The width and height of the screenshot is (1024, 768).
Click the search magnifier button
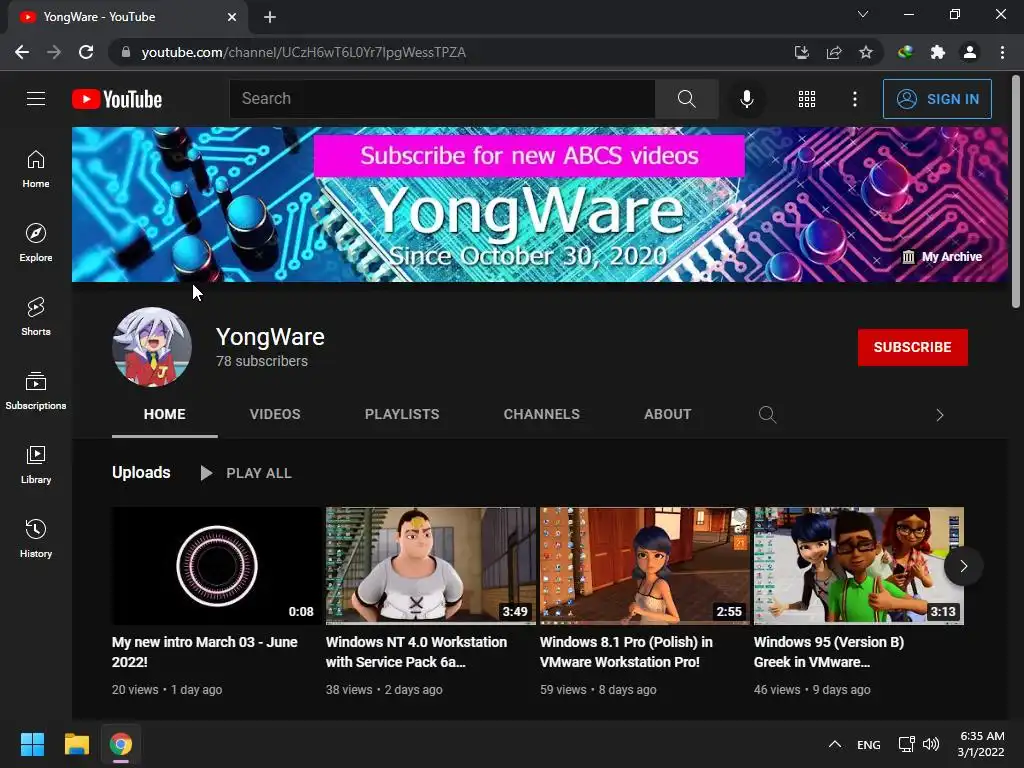(686, 99)
